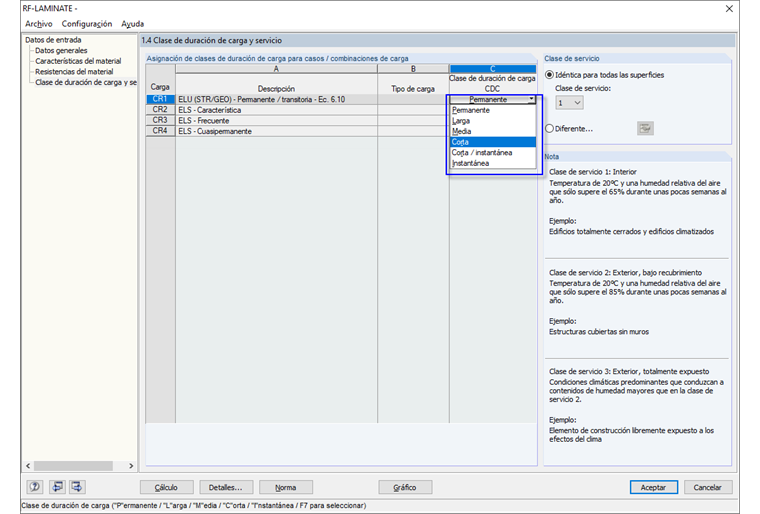The width and height of the screenshot is (760, 514).
Task: Click the Cancelar button
Action: click(708, 487)
